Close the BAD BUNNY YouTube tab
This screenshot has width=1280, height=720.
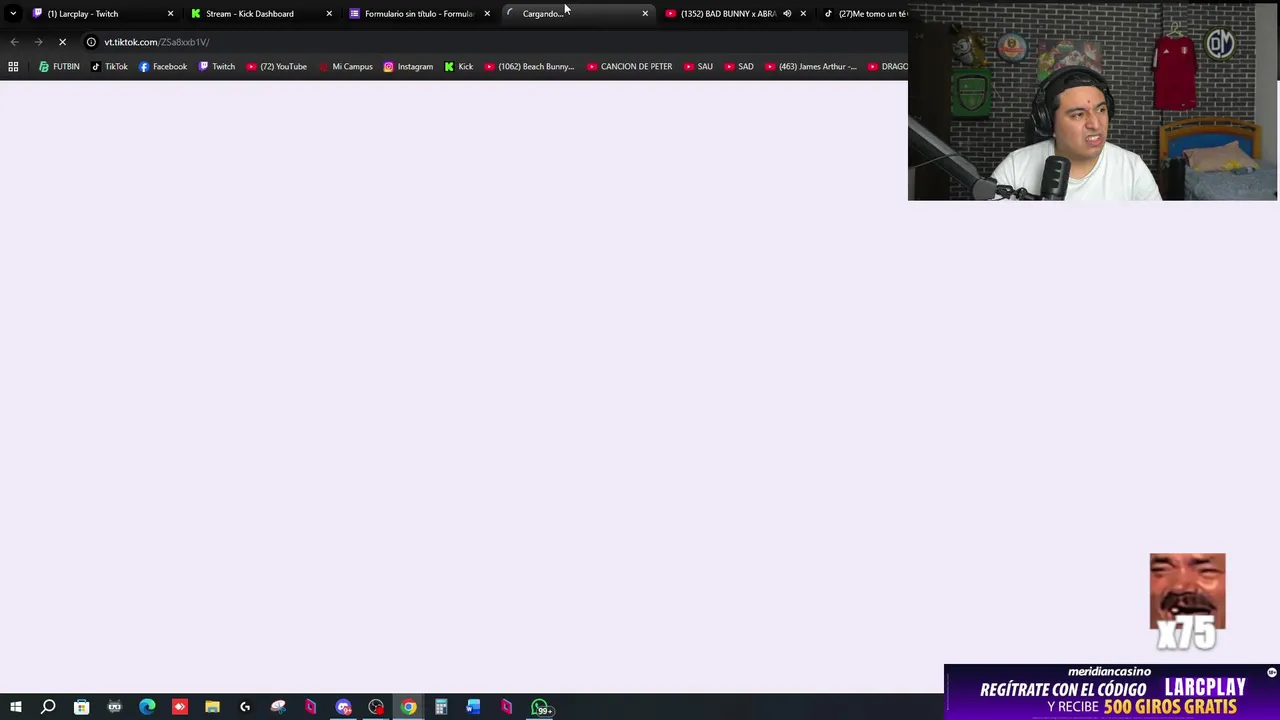(803, 14)
